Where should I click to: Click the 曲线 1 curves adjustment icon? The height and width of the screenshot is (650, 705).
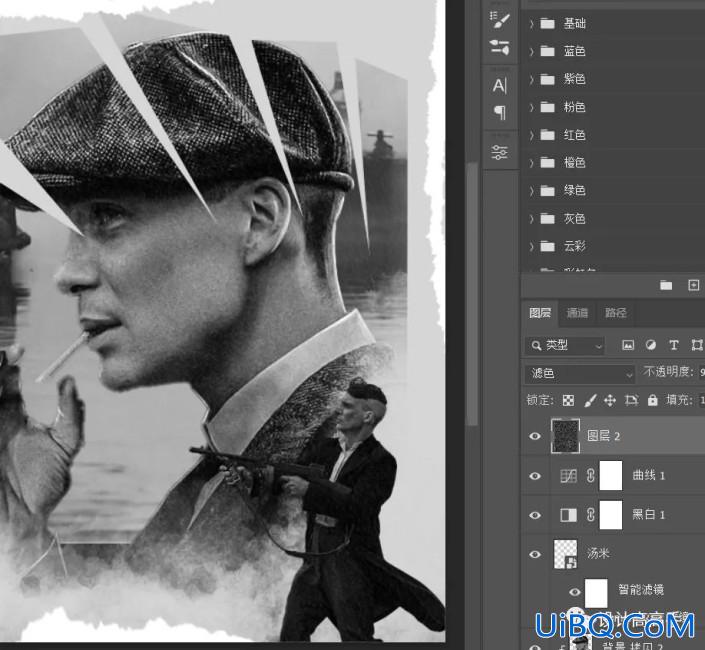pyautogui.click(x=568, y=476)
